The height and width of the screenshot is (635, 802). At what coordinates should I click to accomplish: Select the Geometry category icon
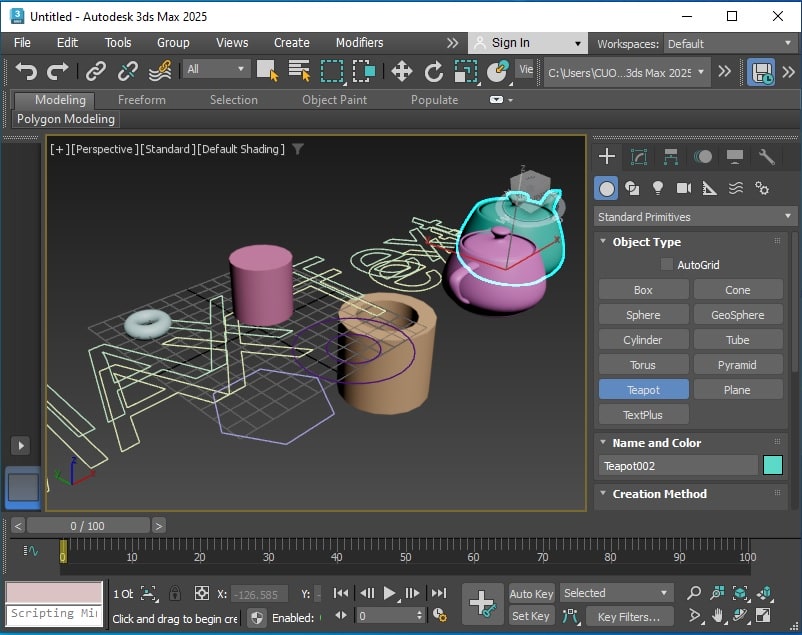(607, 189)
